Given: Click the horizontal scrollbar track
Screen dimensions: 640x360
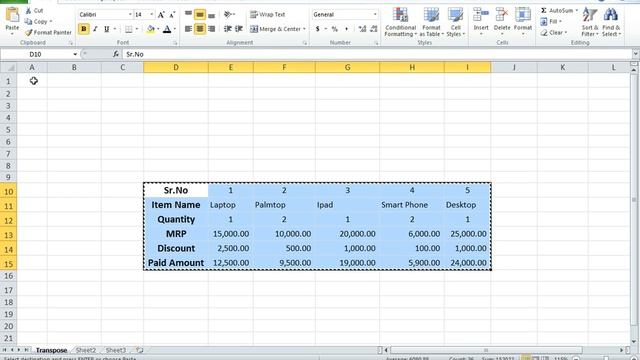Looking at the screenshot, I should pyautogui.click(x=486, y=350).
